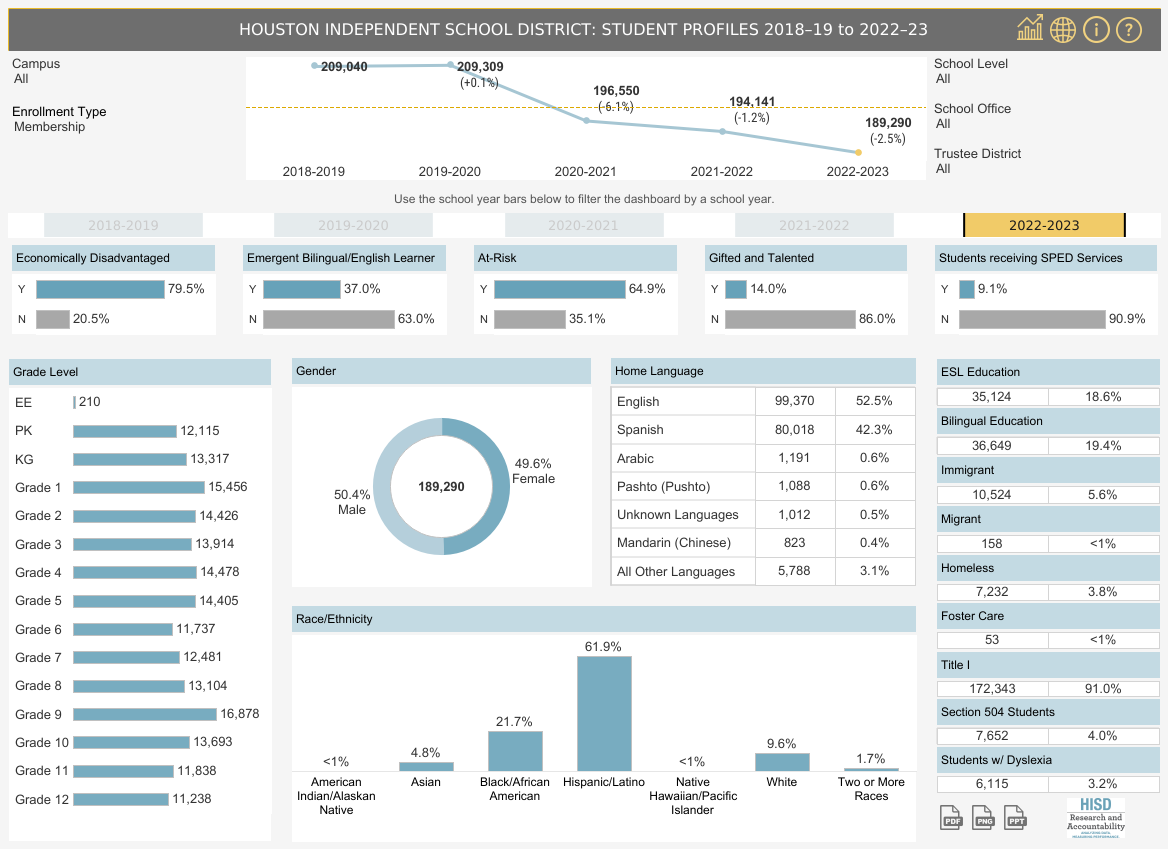Click the Homeless count 7,232
Screen dimensions: 1168x849
coord(992,592)
